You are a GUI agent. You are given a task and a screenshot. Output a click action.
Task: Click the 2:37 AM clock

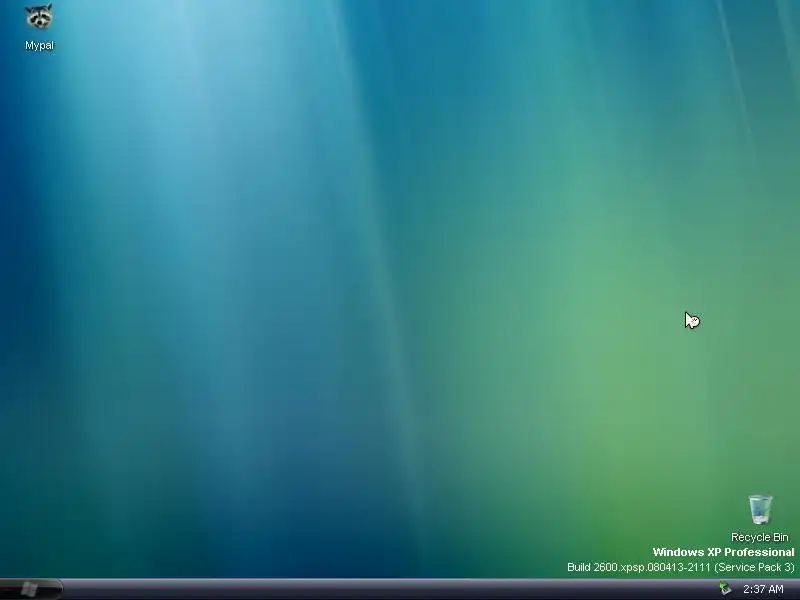click(763, 589)
